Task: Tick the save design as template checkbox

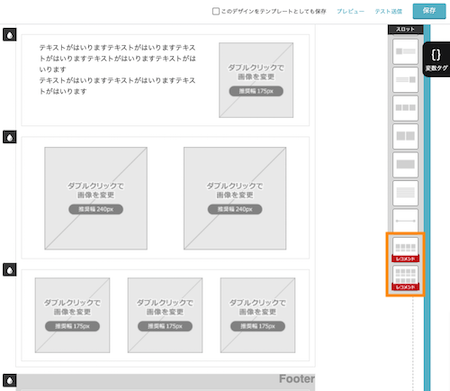Action: click(216, 11)
